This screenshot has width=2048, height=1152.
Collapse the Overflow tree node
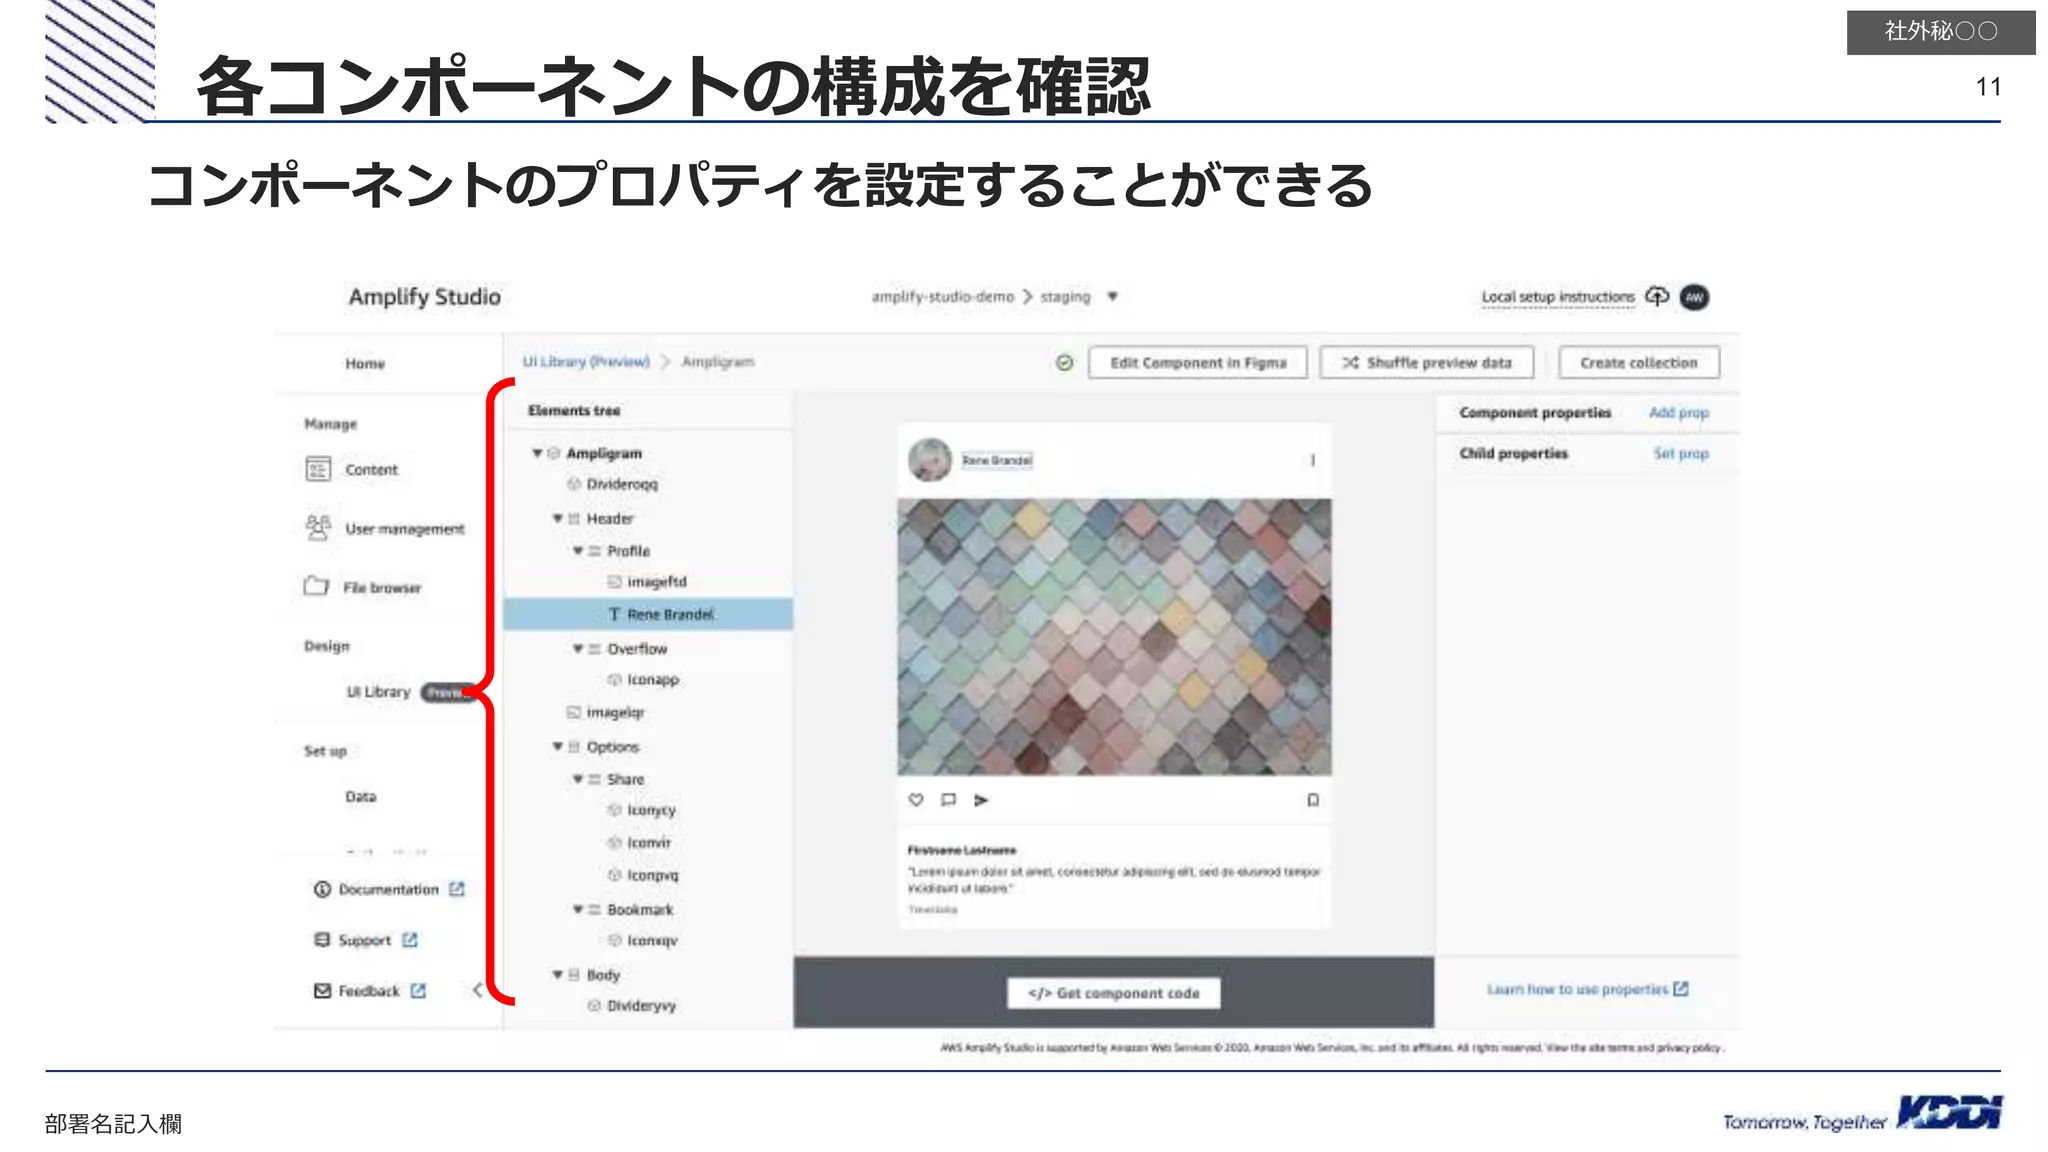coord(578,648)
